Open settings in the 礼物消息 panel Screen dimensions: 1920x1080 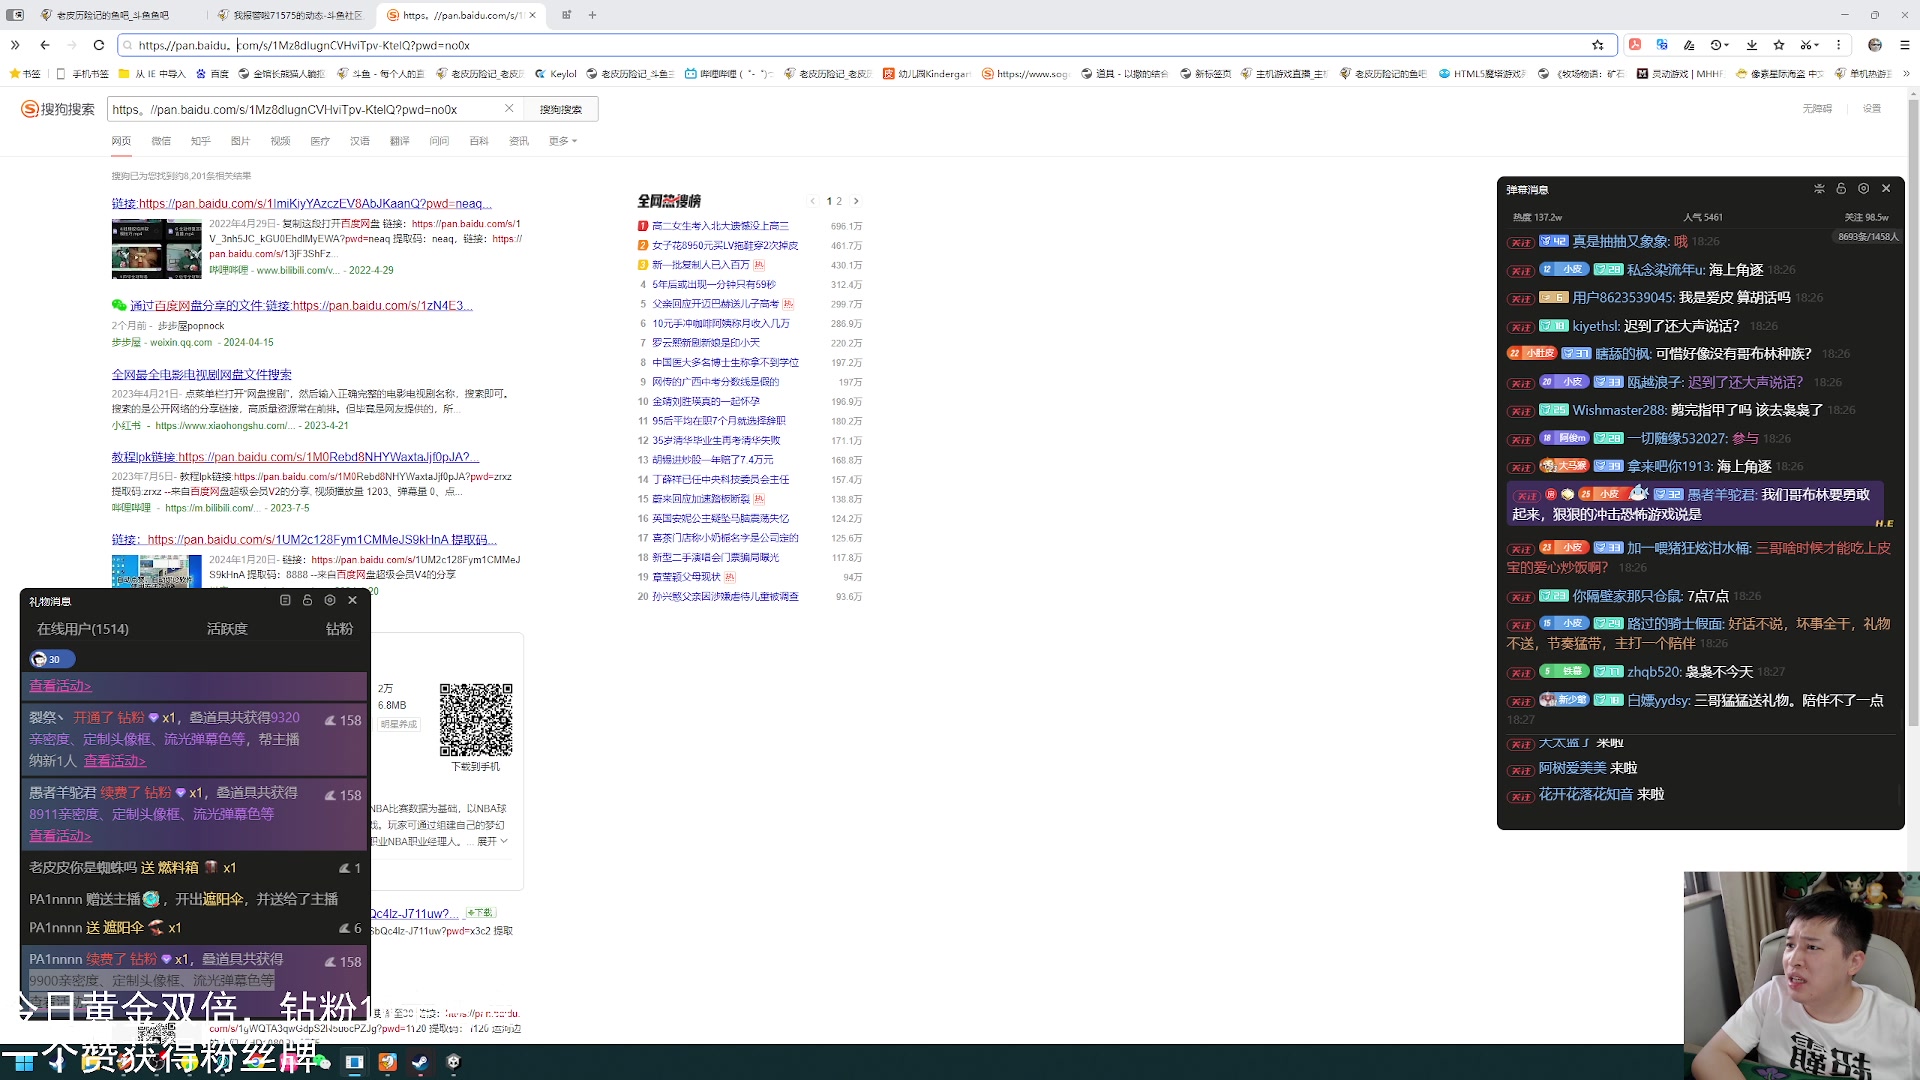pyautogui.click(x=330, y=601)
